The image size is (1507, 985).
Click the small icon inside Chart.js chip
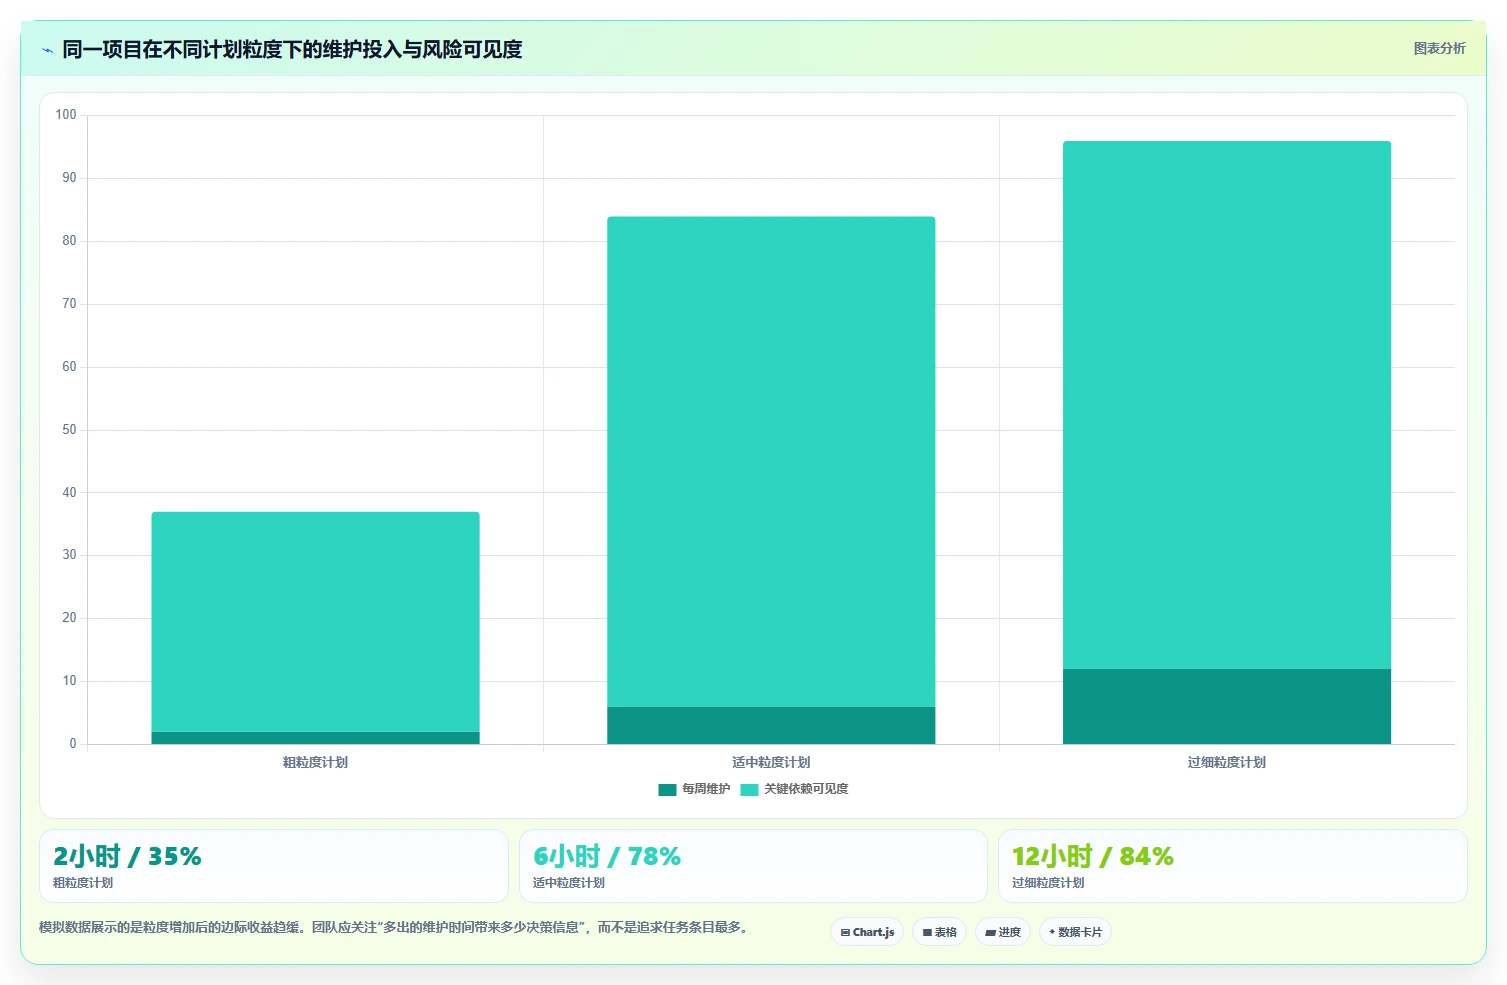click(x=845, y=932)
